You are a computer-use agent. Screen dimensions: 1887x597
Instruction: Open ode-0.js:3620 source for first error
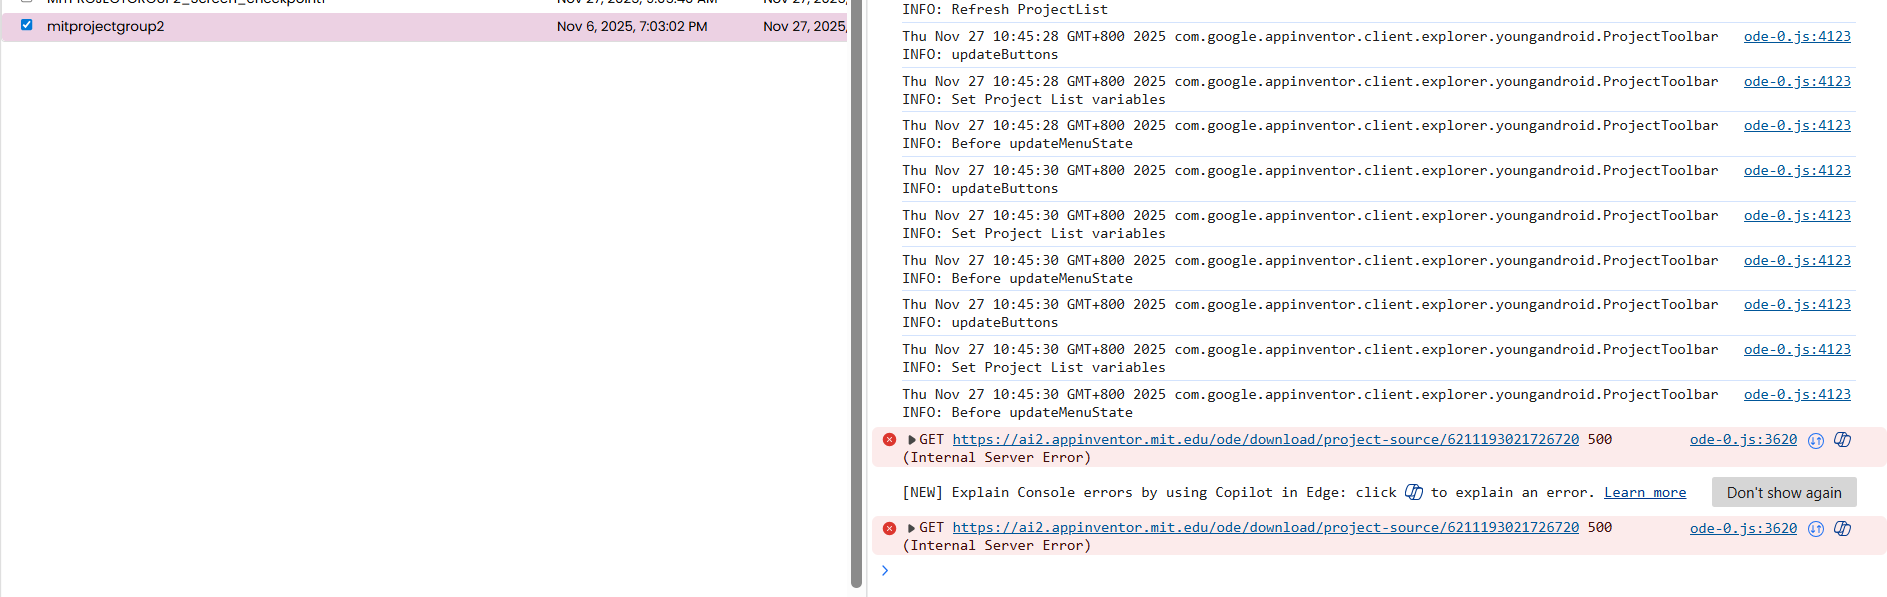(x=1743, y=440)
